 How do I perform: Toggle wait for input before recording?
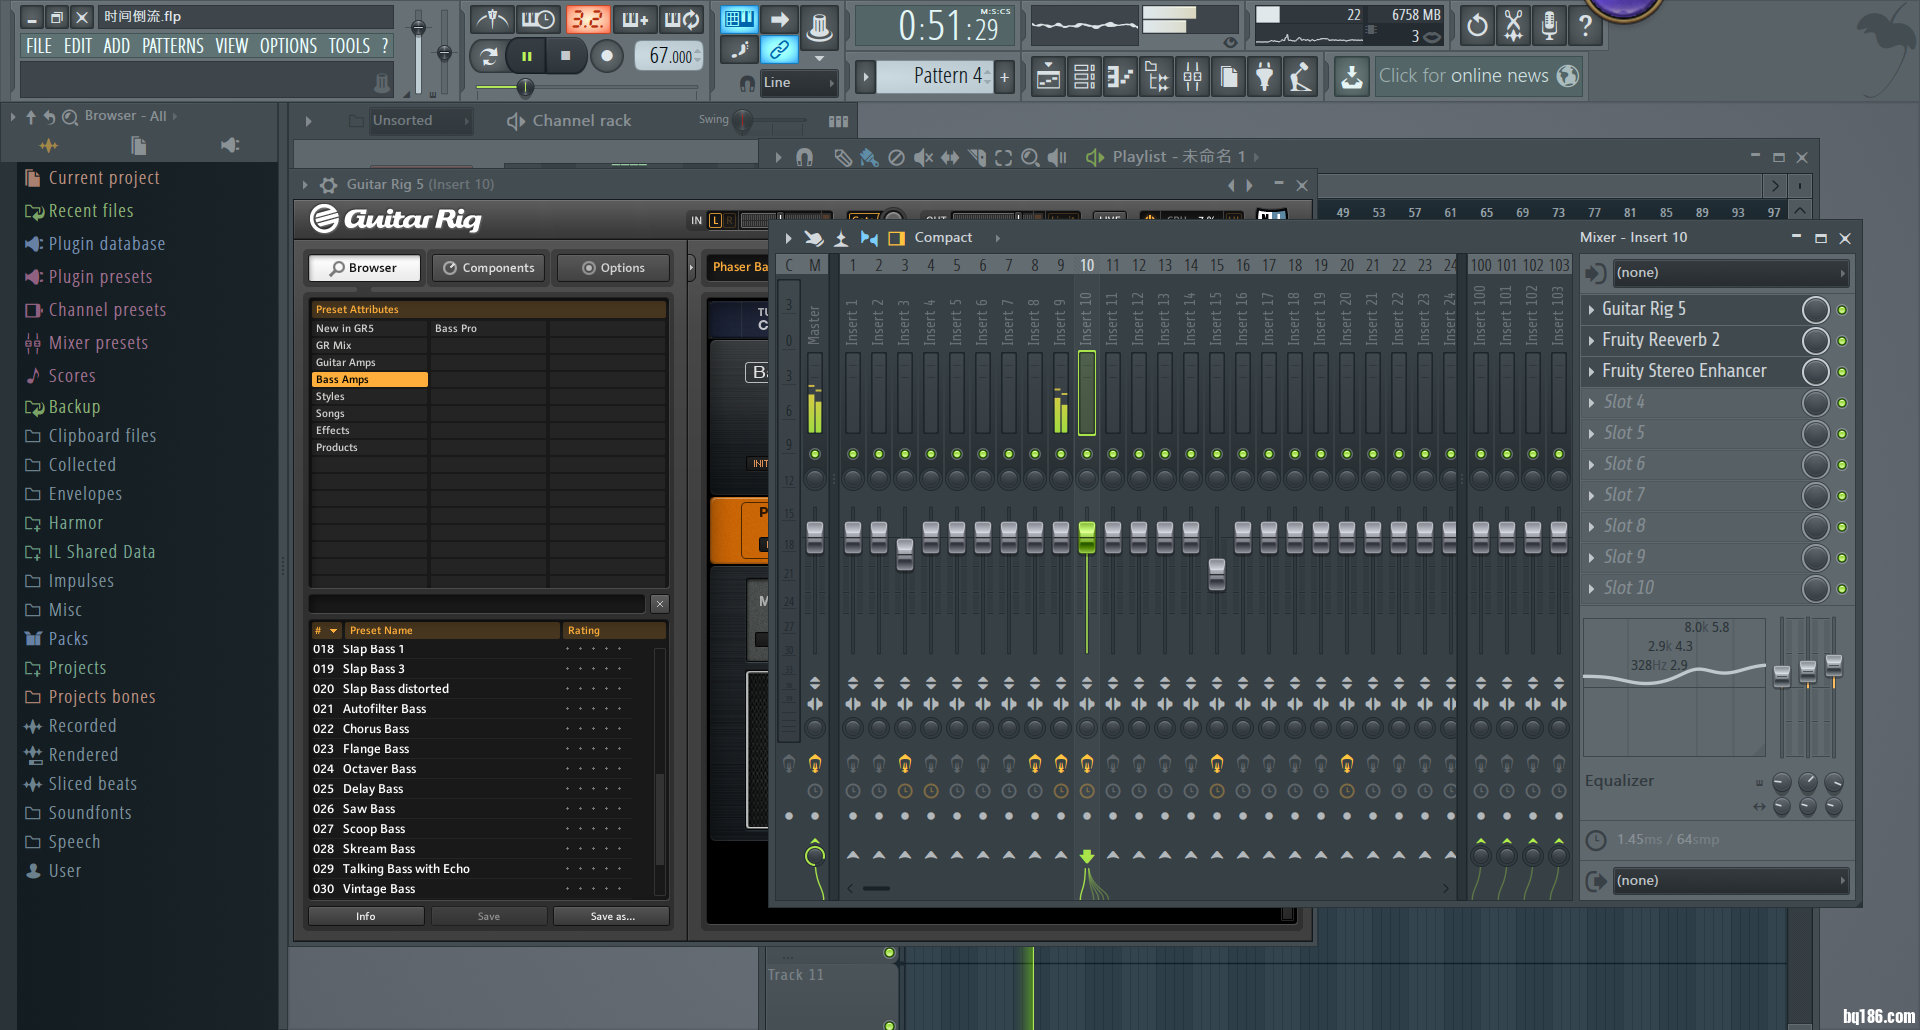click(539, 19)
